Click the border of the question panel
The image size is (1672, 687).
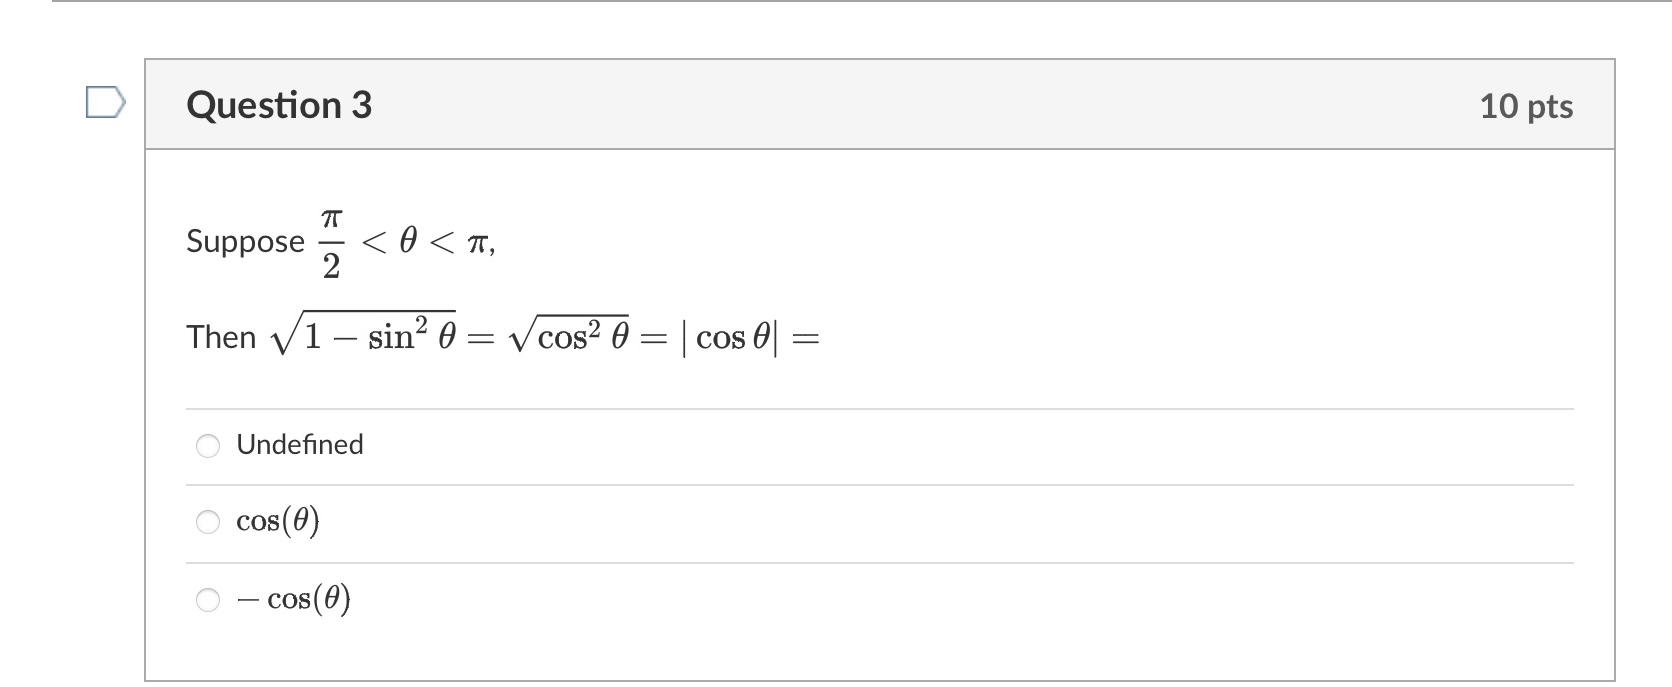point(149,400)
